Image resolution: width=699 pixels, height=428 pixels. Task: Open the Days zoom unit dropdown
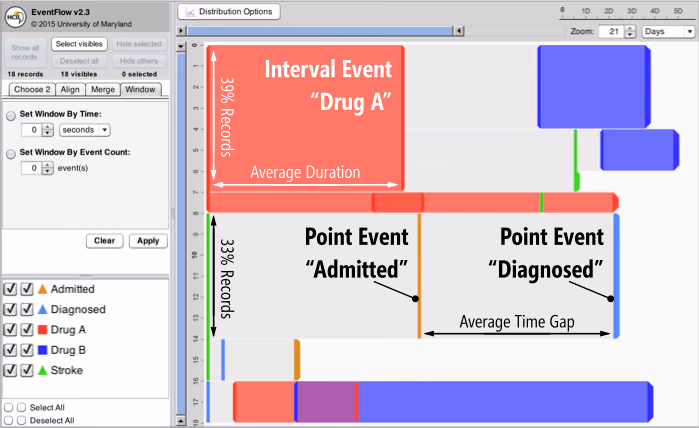tap(668, 31)
